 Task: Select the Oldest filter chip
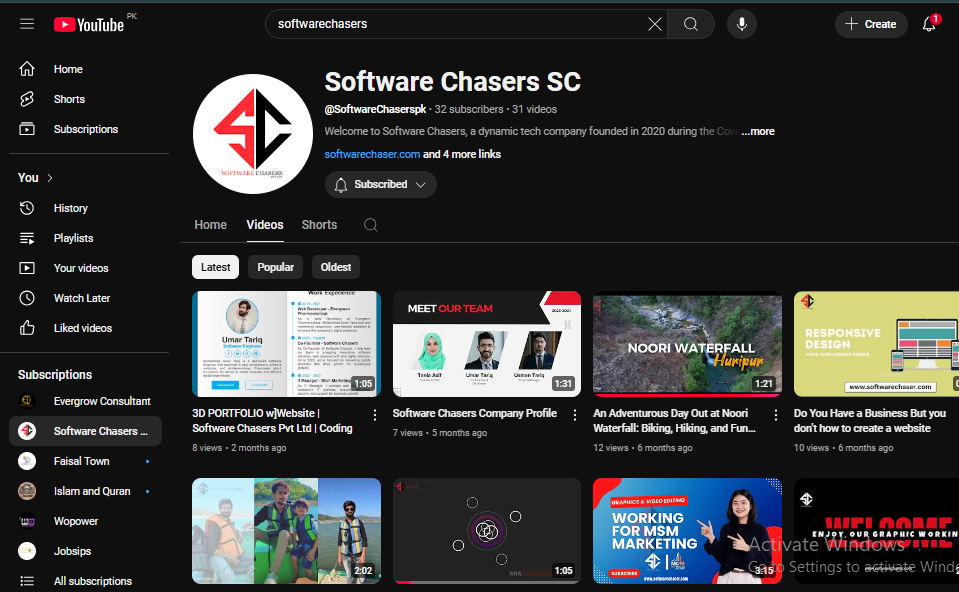coord(336,267)
